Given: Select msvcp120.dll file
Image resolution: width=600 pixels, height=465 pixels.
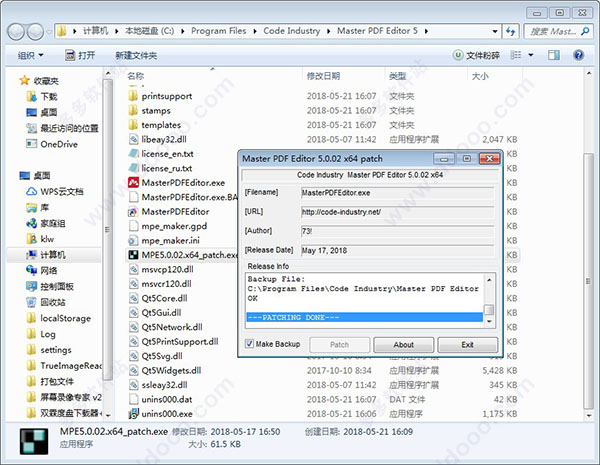Looking at the screenshot, I should click(x=167, y=269).
